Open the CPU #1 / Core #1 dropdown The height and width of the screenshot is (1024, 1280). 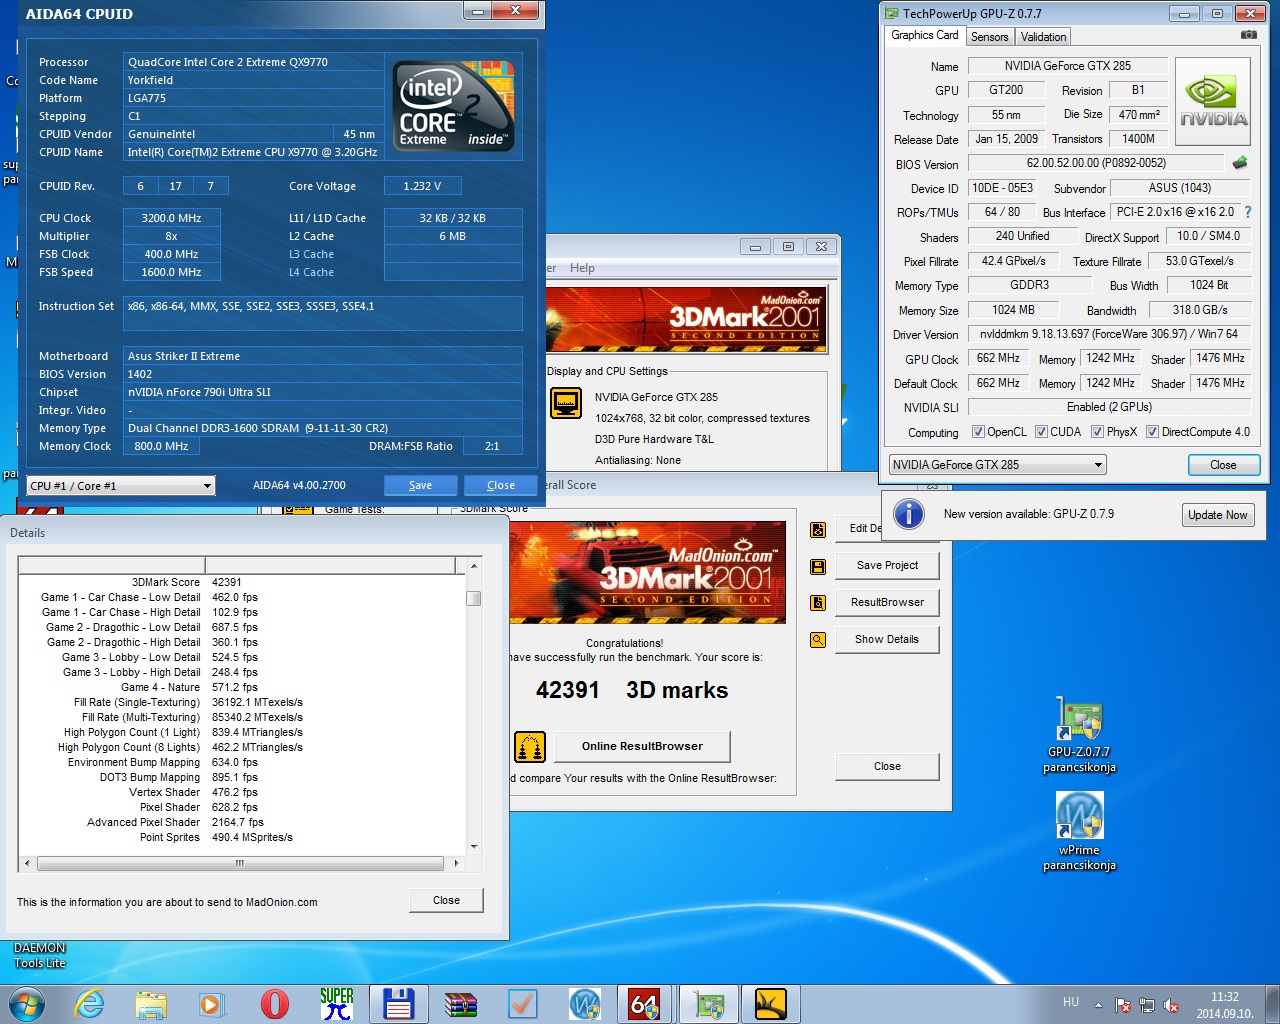pos(121,486)
